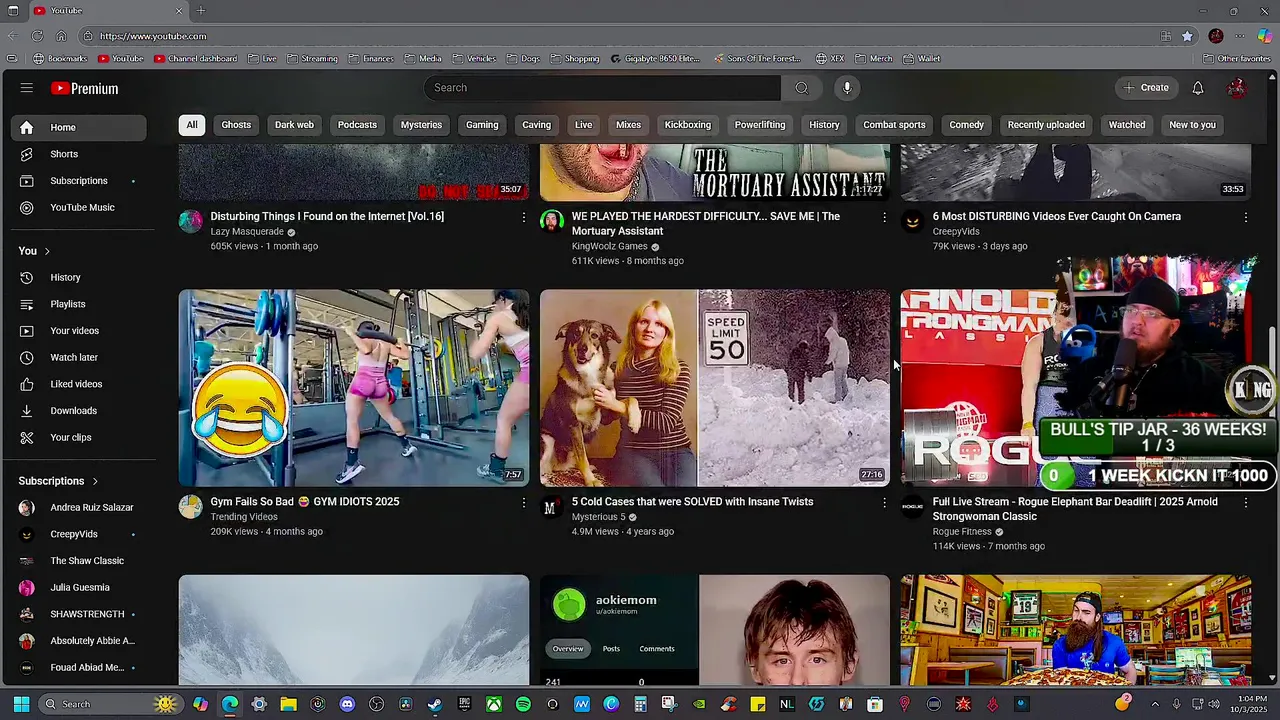Image resolution: width=1280 pixels, height=720 pixels.
Task: Click the Create button
Action: tap(1146, 88)
